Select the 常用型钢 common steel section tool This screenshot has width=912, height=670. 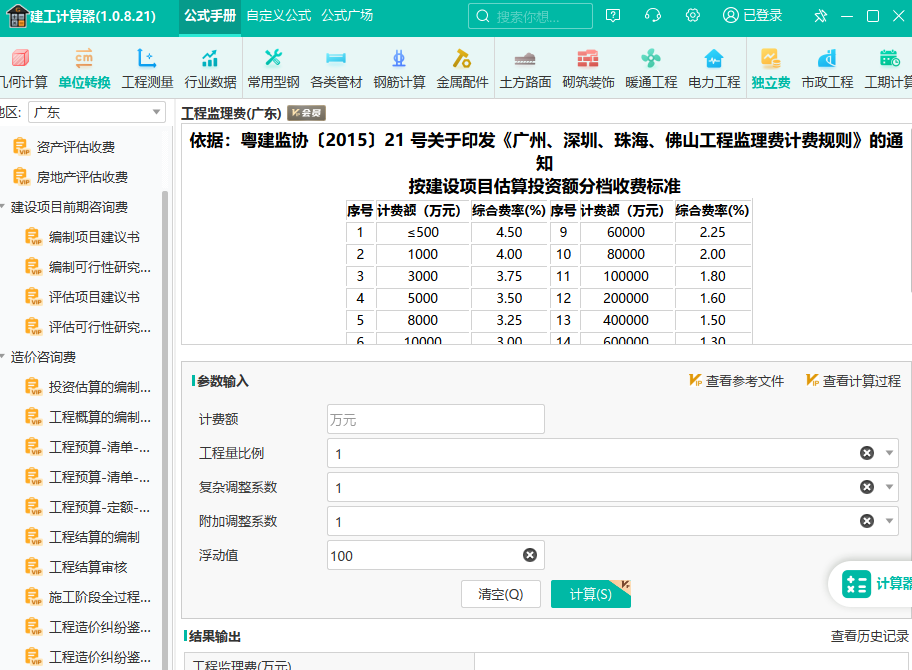click(273, 69)
